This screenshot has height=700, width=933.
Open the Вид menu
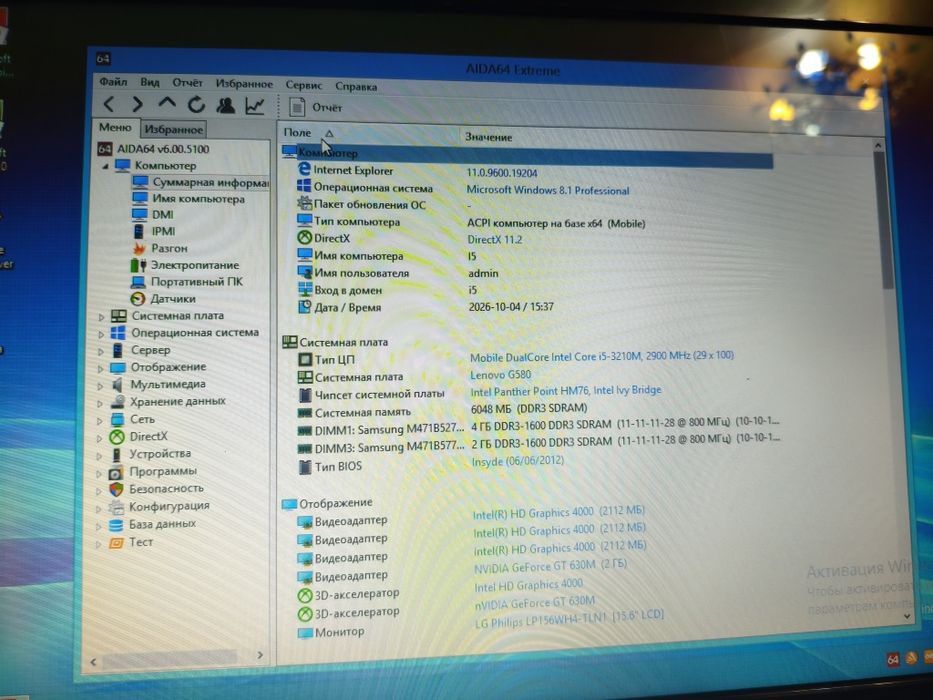(x=150, y=82)
